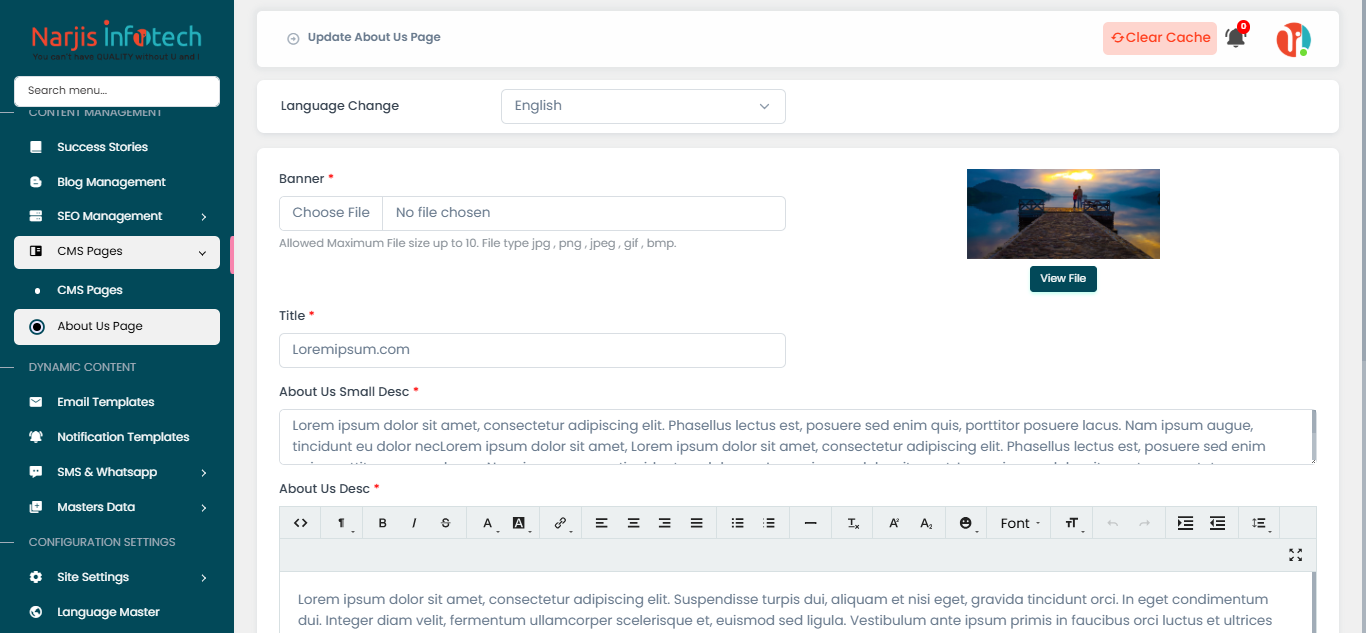Expand SEO Management submenu
The width and height of the screenshot is (1366, 633).
pyautogui.click(x=117, y=216)
